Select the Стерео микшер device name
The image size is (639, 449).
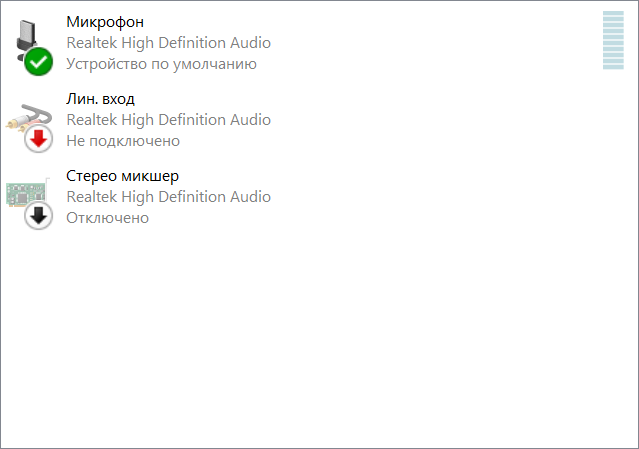[122, 175]
